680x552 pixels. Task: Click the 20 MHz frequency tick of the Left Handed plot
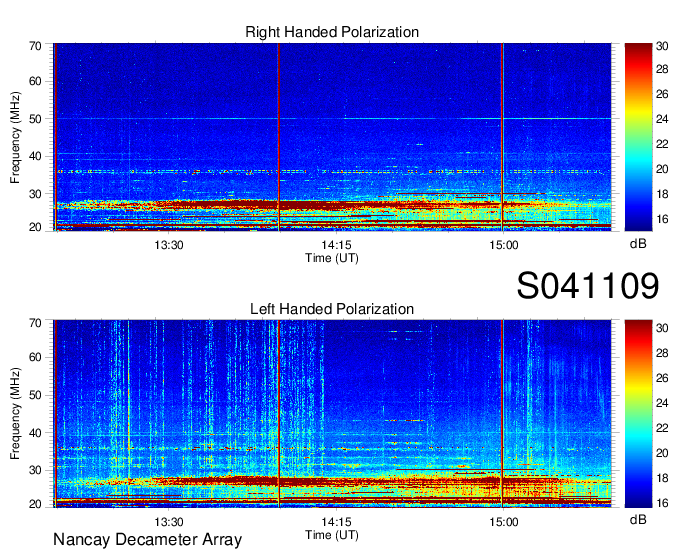[35, 504]
